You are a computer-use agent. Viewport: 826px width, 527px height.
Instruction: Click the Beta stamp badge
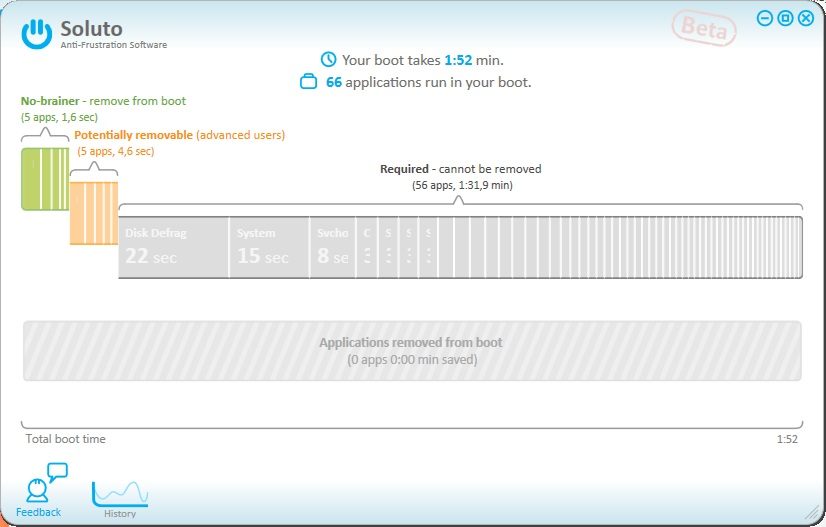(x=705, y=28)
